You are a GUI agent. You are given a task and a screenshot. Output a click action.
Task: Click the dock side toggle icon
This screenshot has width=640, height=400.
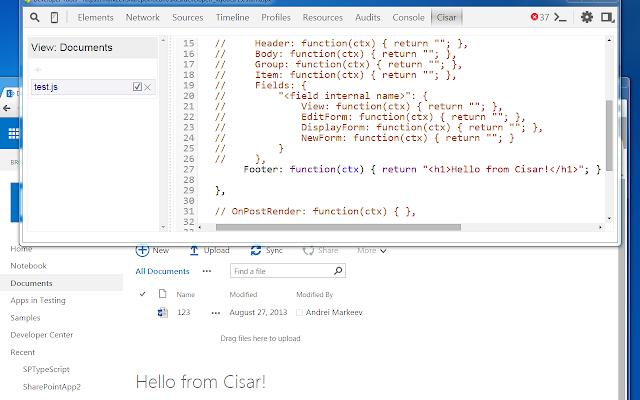(x=607, y=18)
